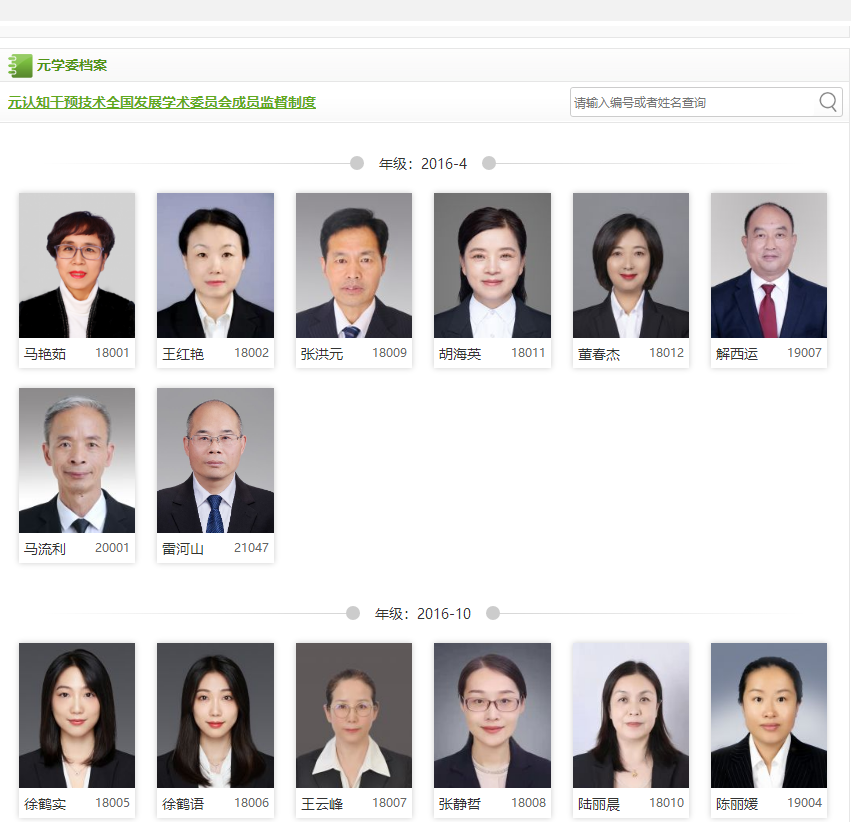Open profile card numbered 18005
This screenshot has width=851, height=822.
77,730
